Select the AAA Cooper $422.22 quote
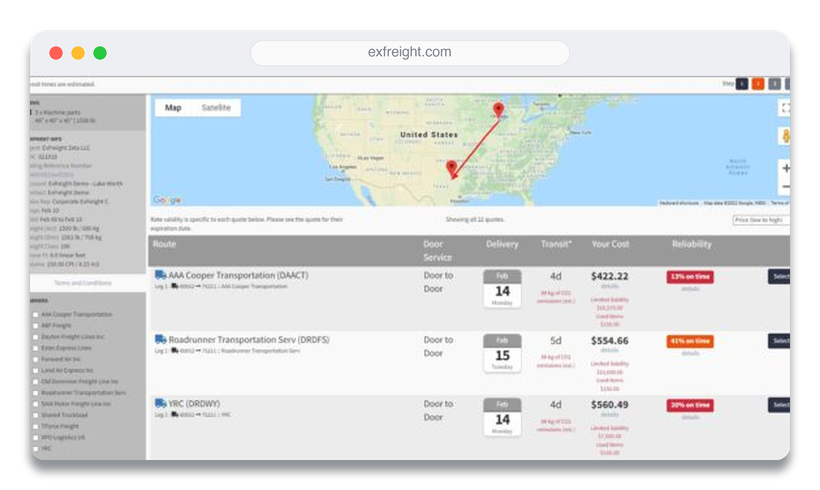 click(779, 277)
